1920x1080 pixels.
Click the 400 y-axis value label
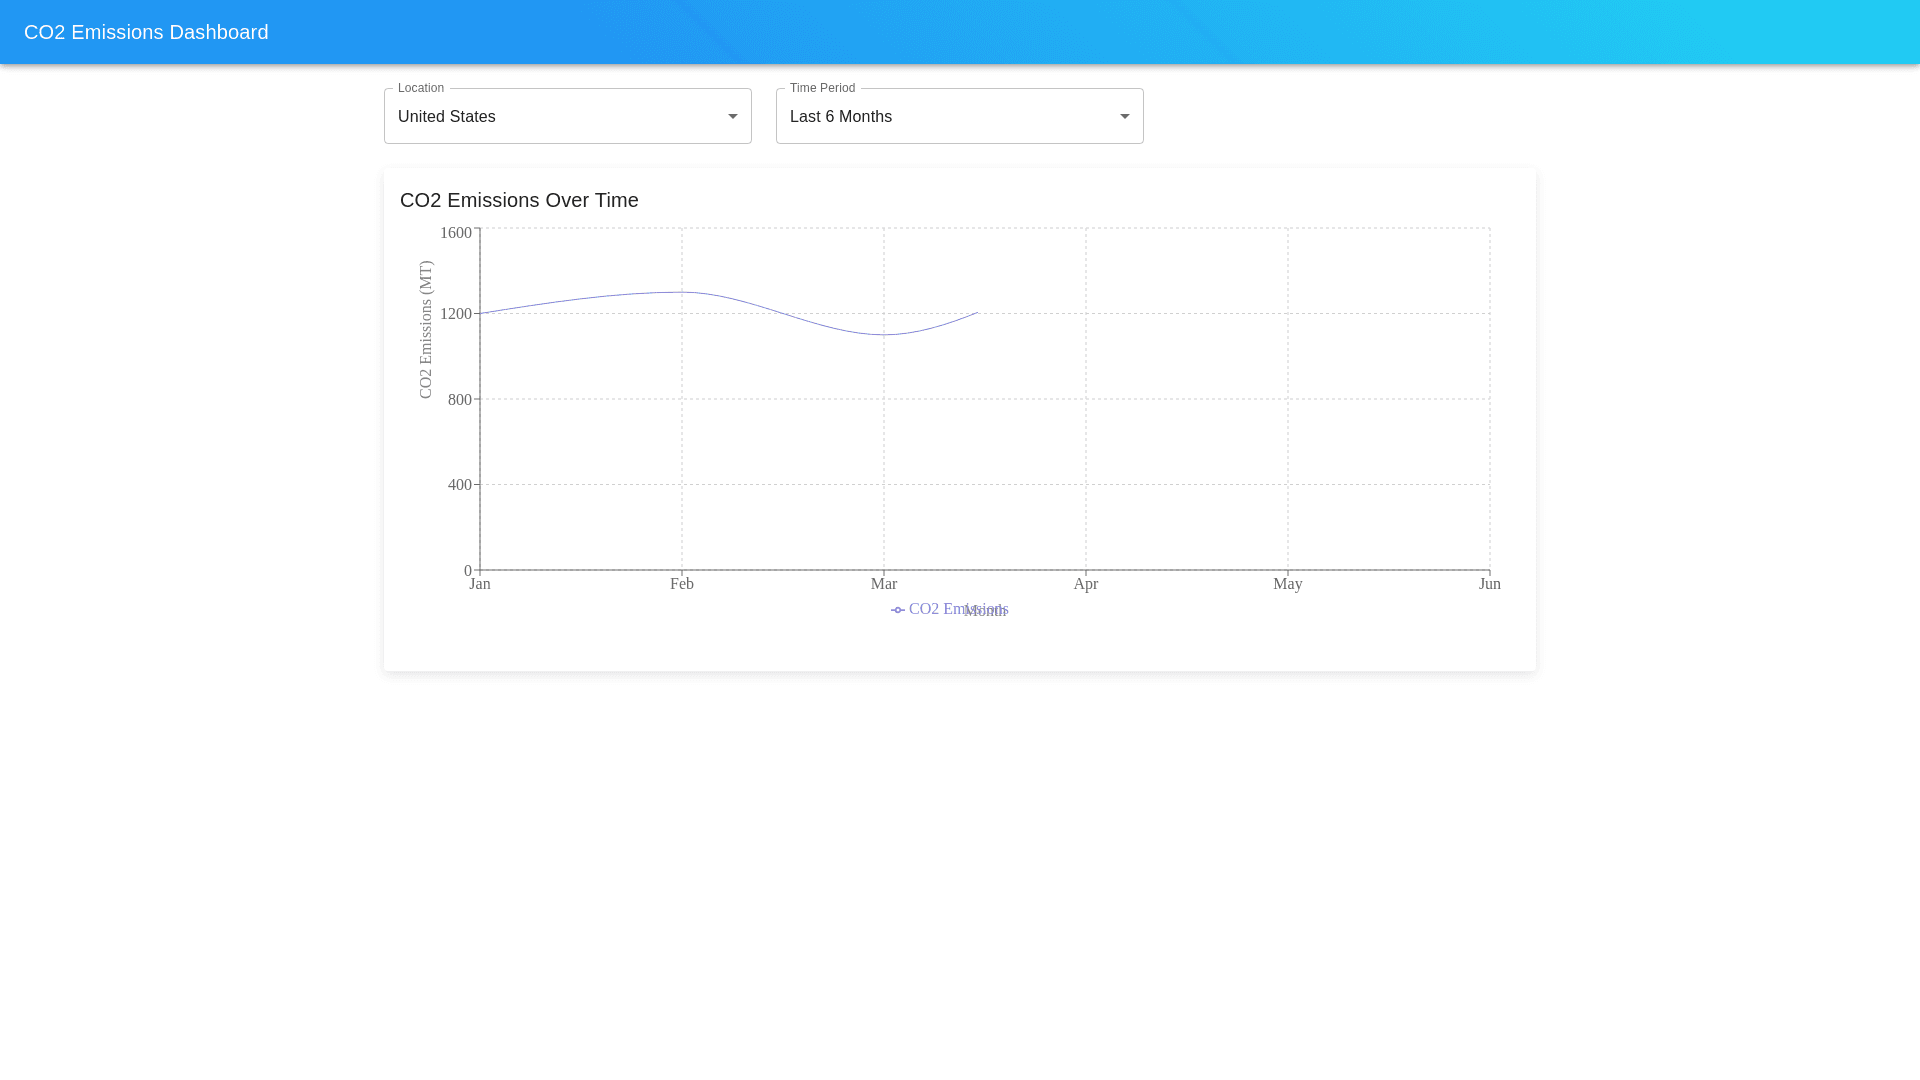pos(459,485)
